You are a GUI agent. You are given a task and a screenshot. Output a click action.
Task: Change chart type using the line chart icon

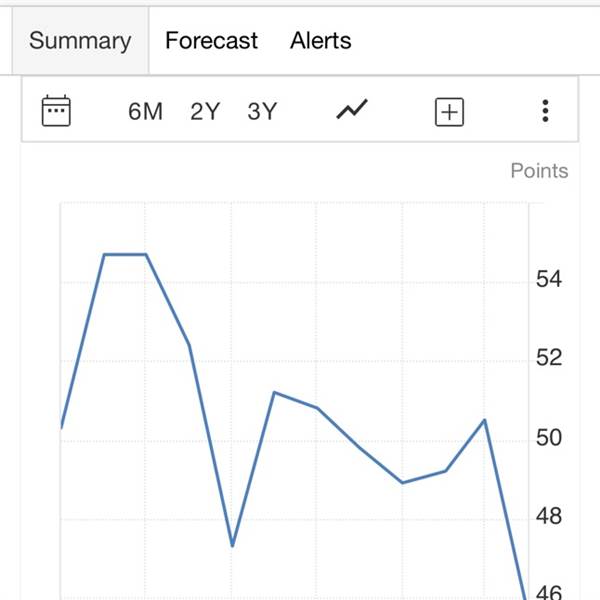tap(352, 109)
